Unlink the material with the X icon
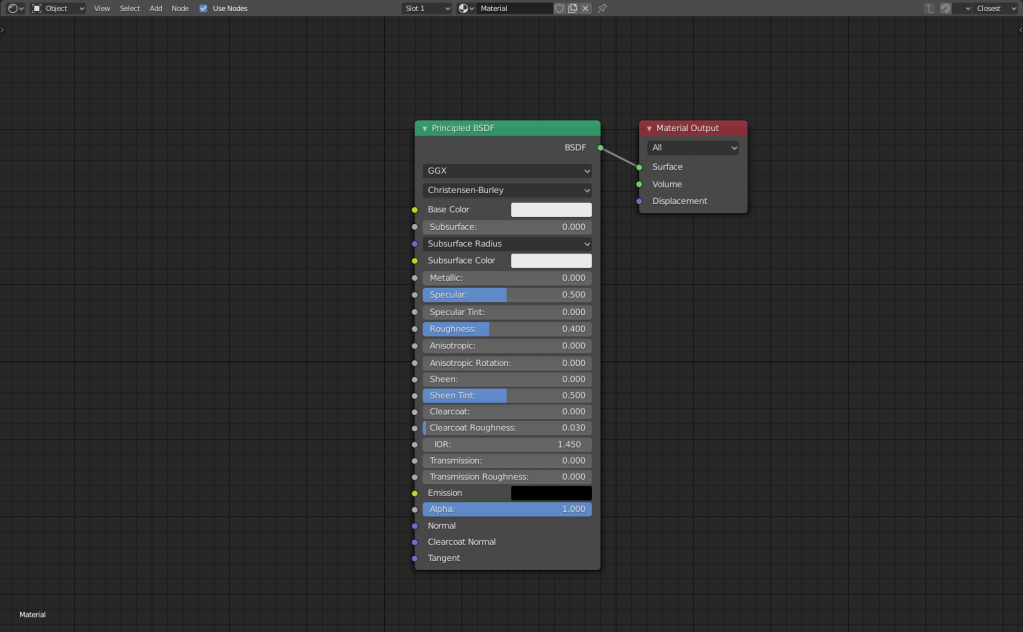1023x632 pixels. point(585,8)
